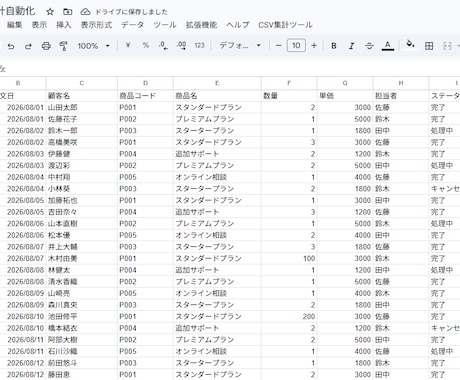
Task: Open the text color picker
Action: point(387,46)
